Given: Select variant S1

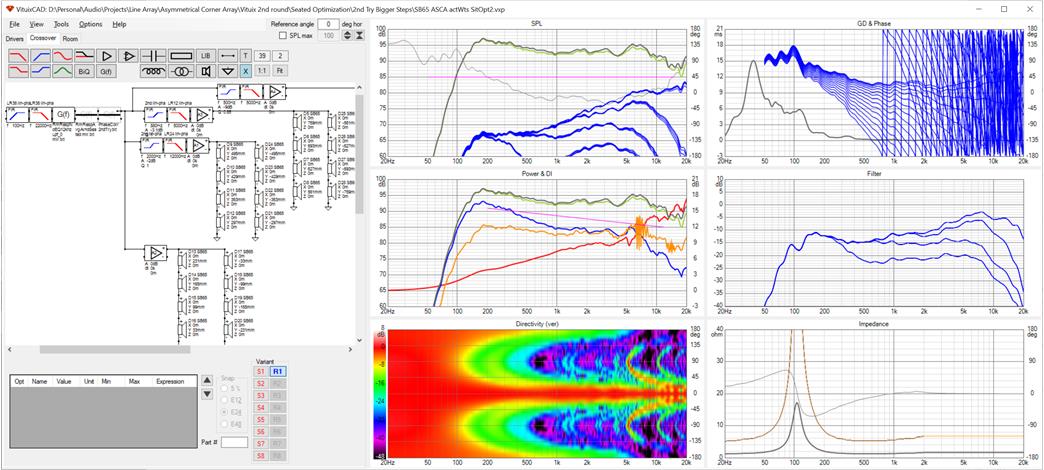Looking at the screenshot, I should [x=260, y=371].
